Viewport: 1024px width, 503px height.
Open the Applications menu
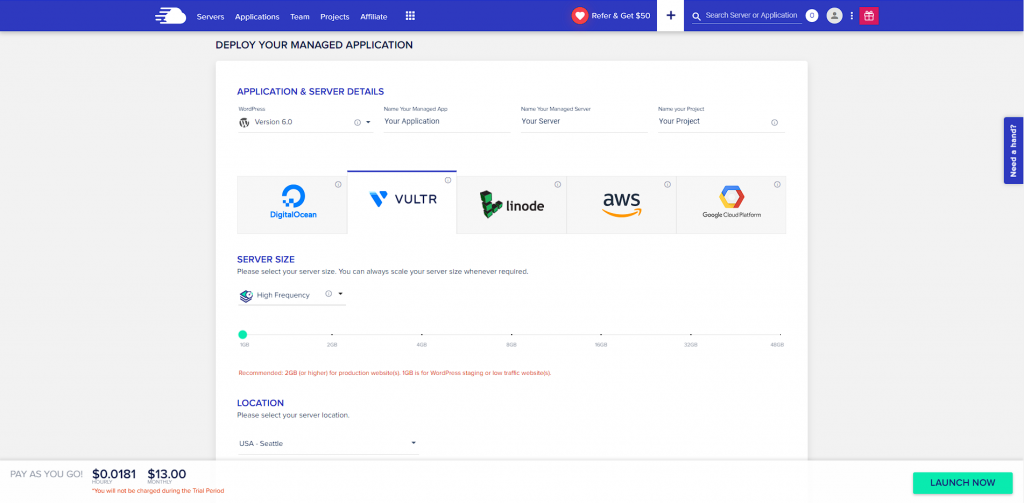click(x=257, y=16)
